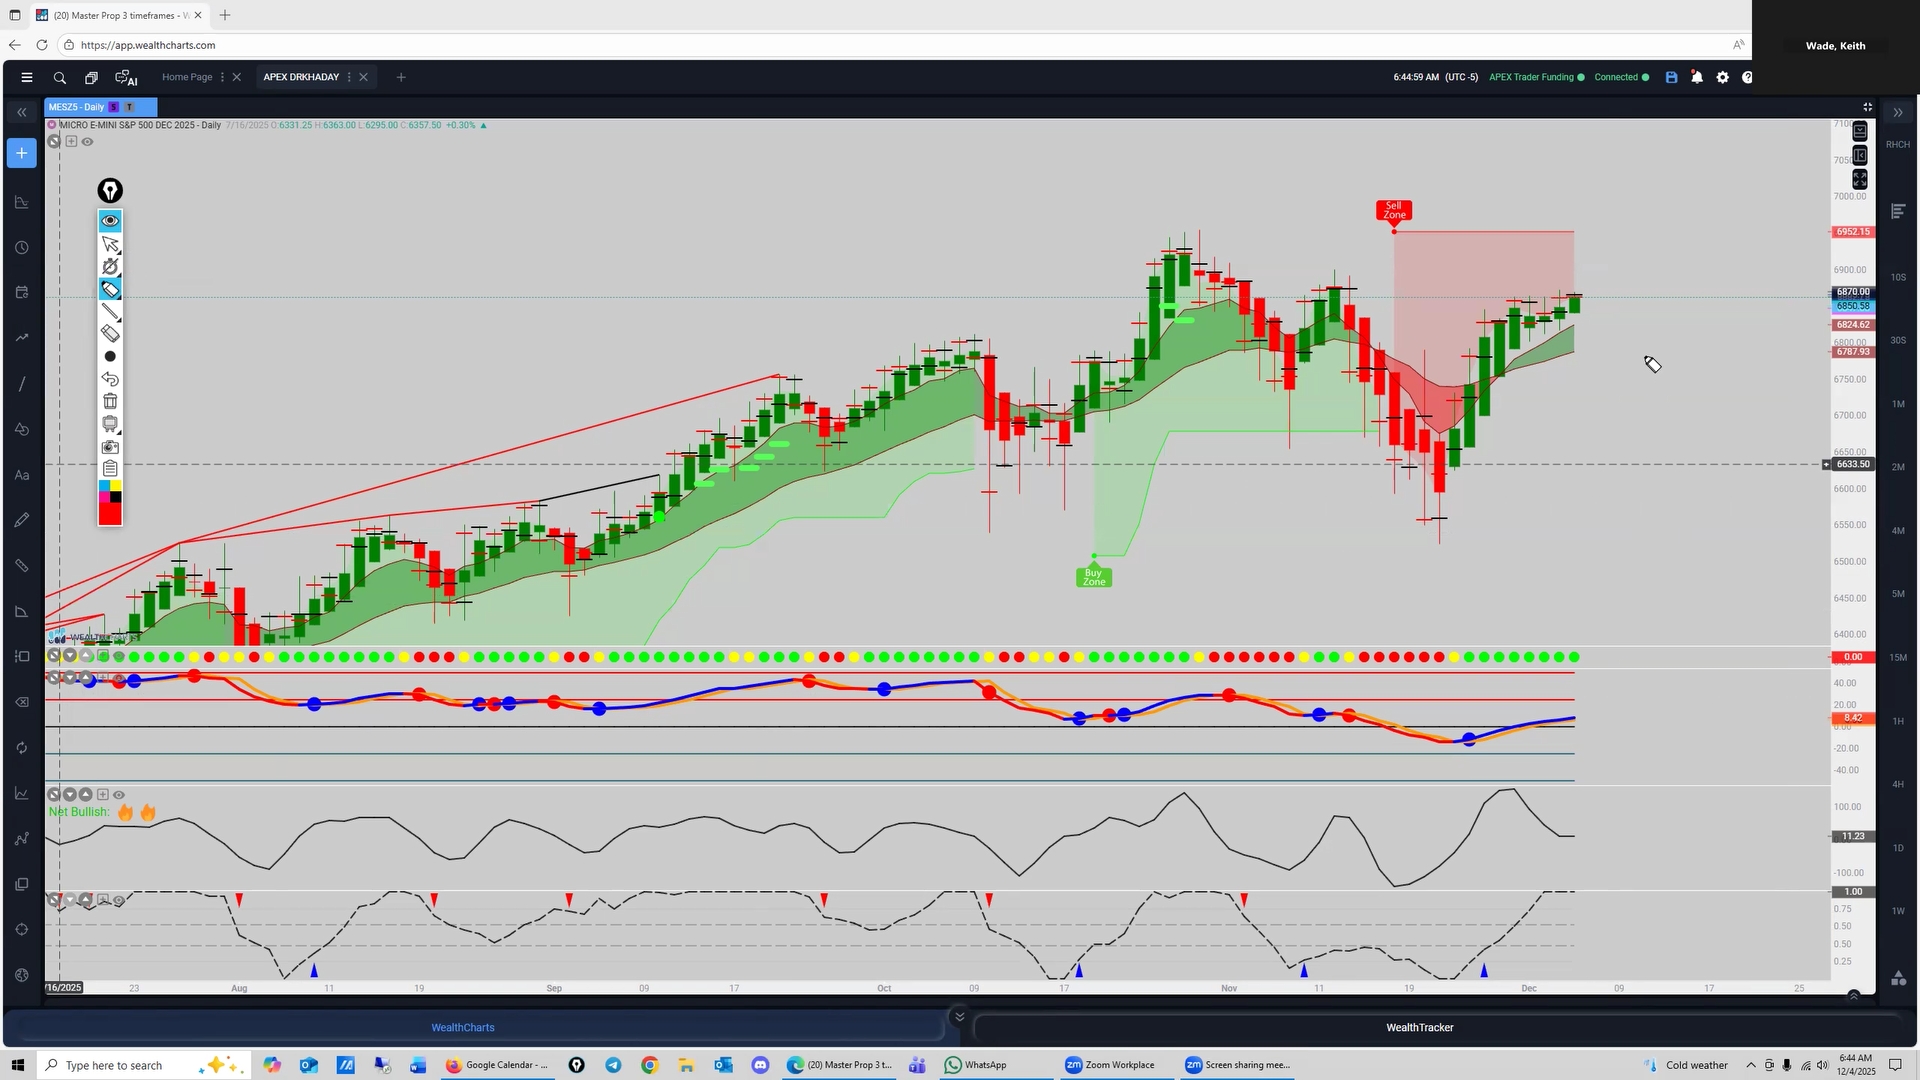
Task: Collapse the left sidebar with double chevron
Action: click(x=21, y=112)
